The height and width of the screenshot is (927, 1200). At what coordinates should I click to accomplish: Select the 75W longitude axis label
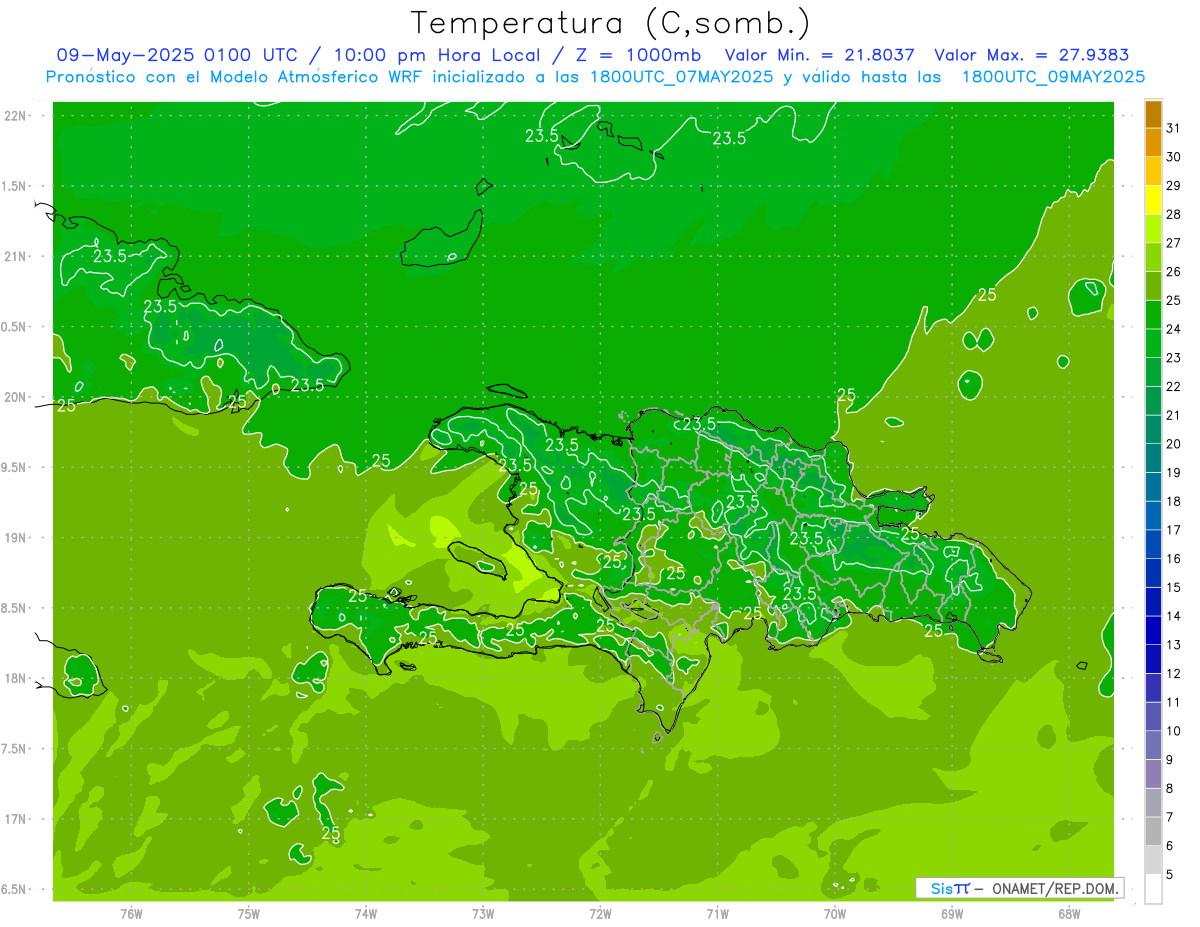249,914
